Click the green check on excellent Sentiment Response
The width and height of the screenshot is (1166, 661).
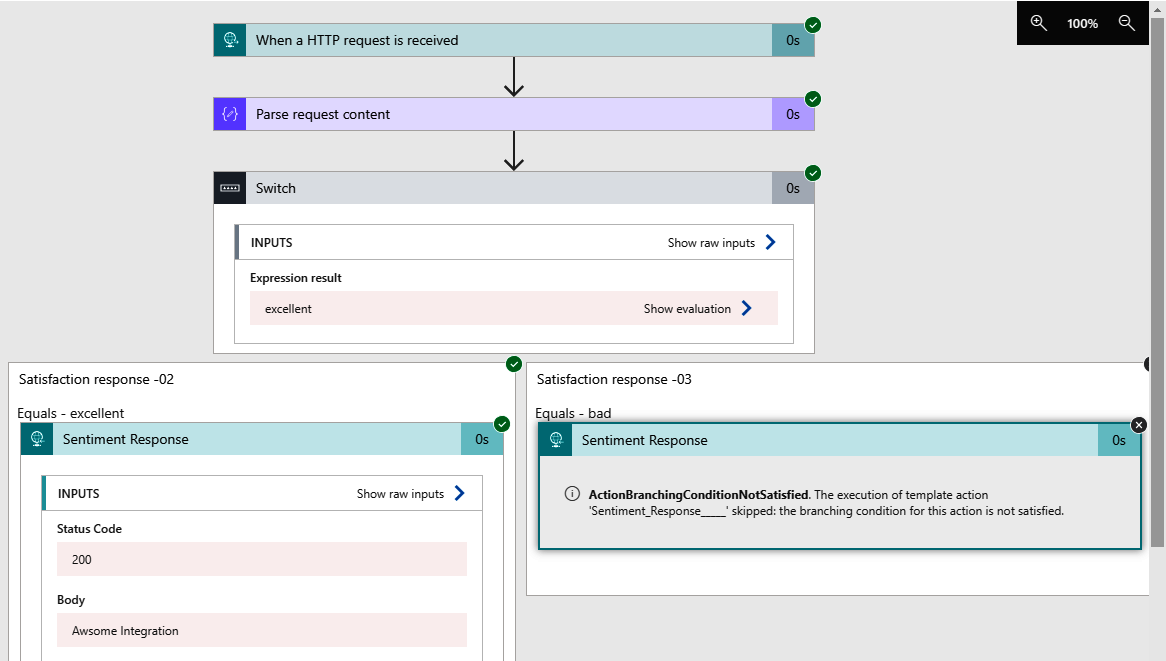(x=502, y=424)
